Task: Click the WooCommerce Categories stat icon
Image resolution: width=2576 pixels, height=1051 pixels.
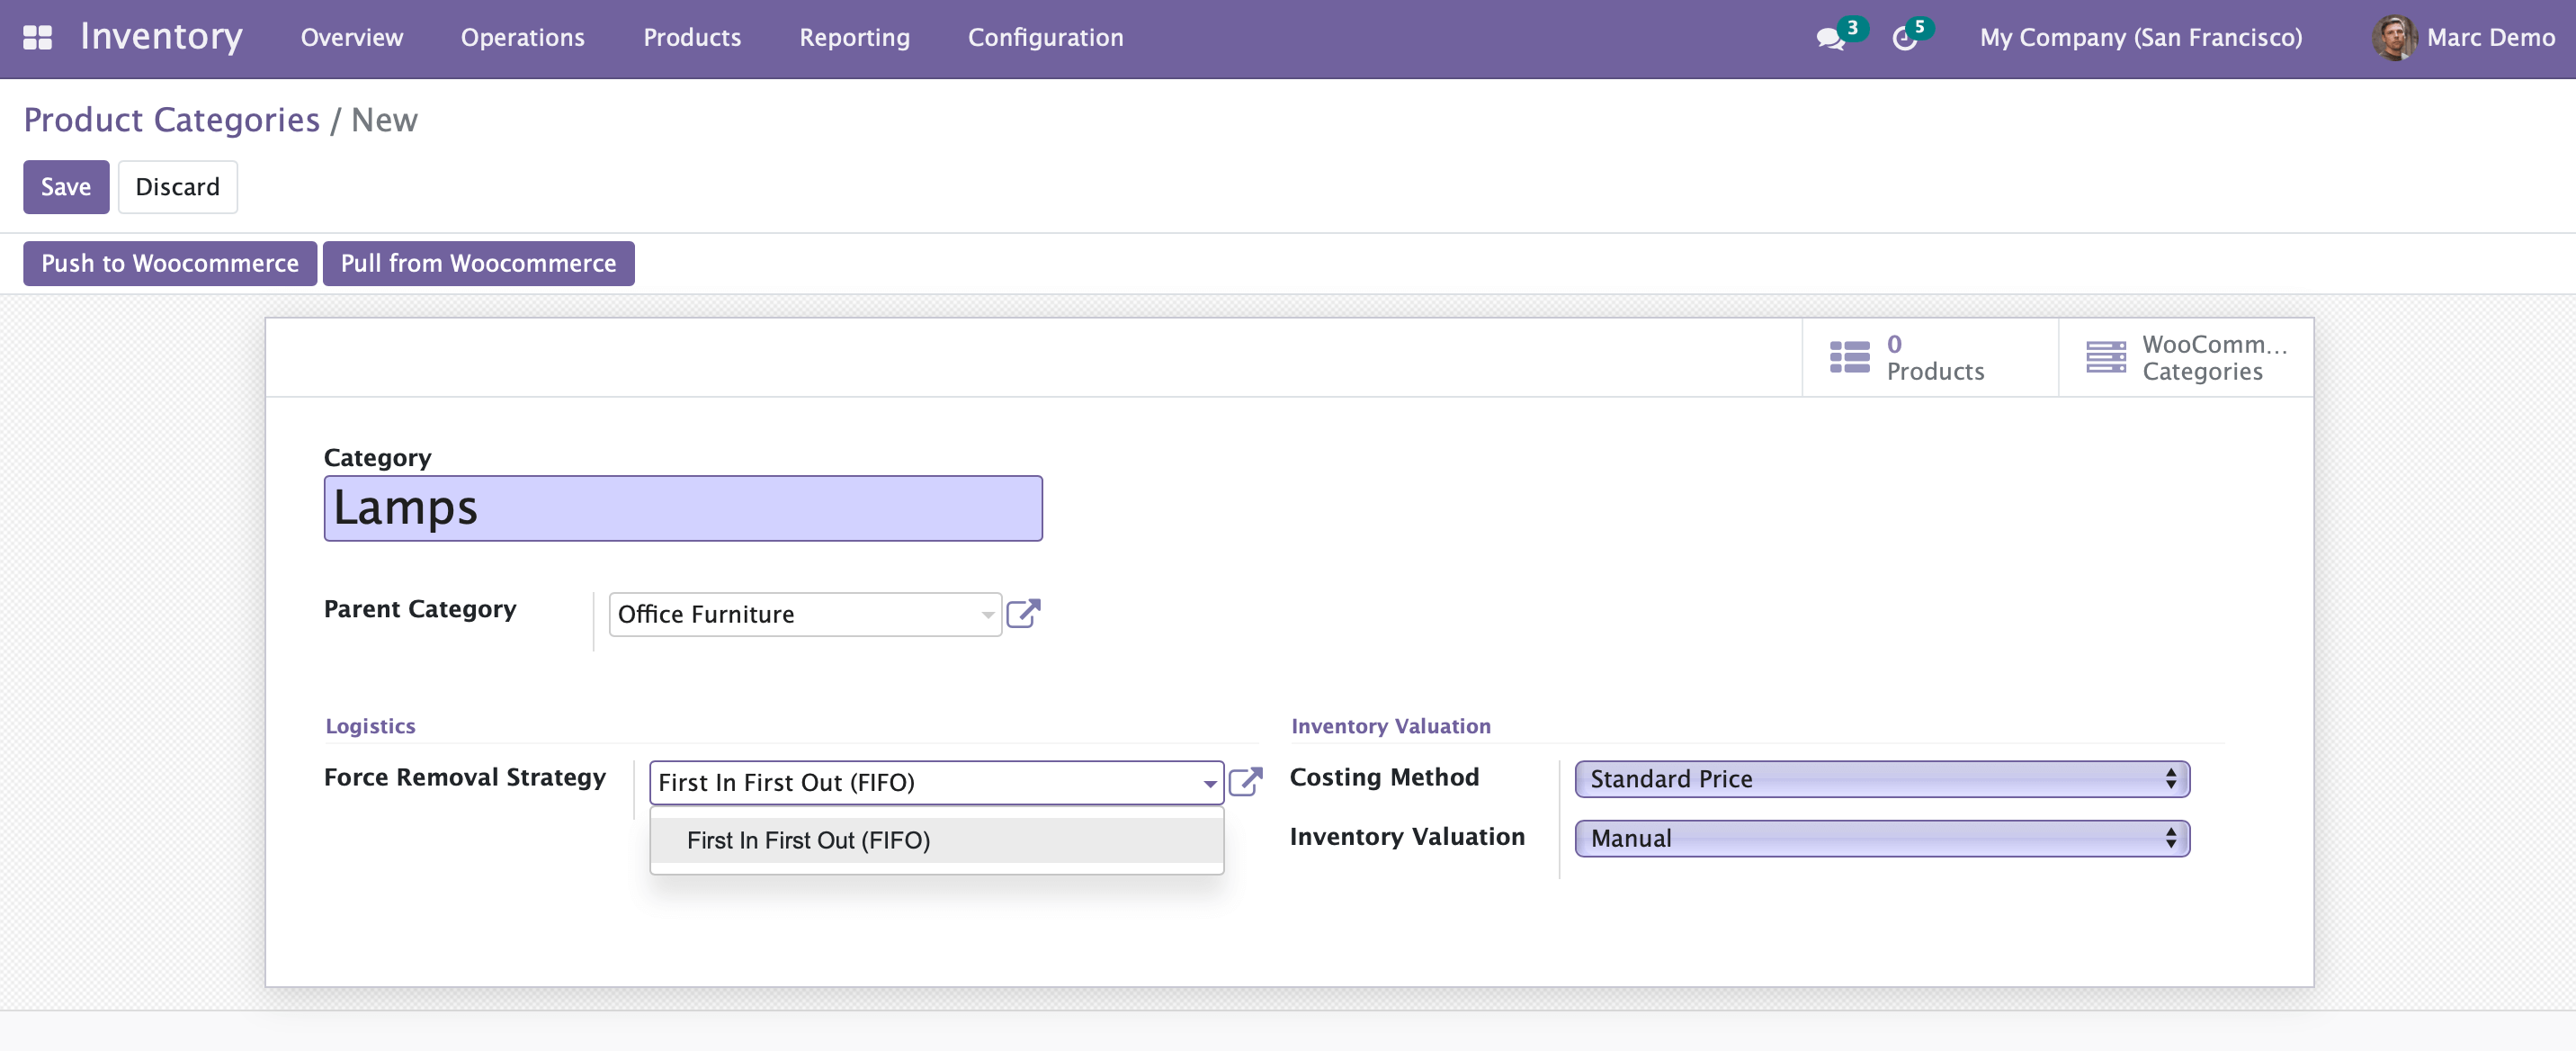Action: click(x=2106, y=357)
